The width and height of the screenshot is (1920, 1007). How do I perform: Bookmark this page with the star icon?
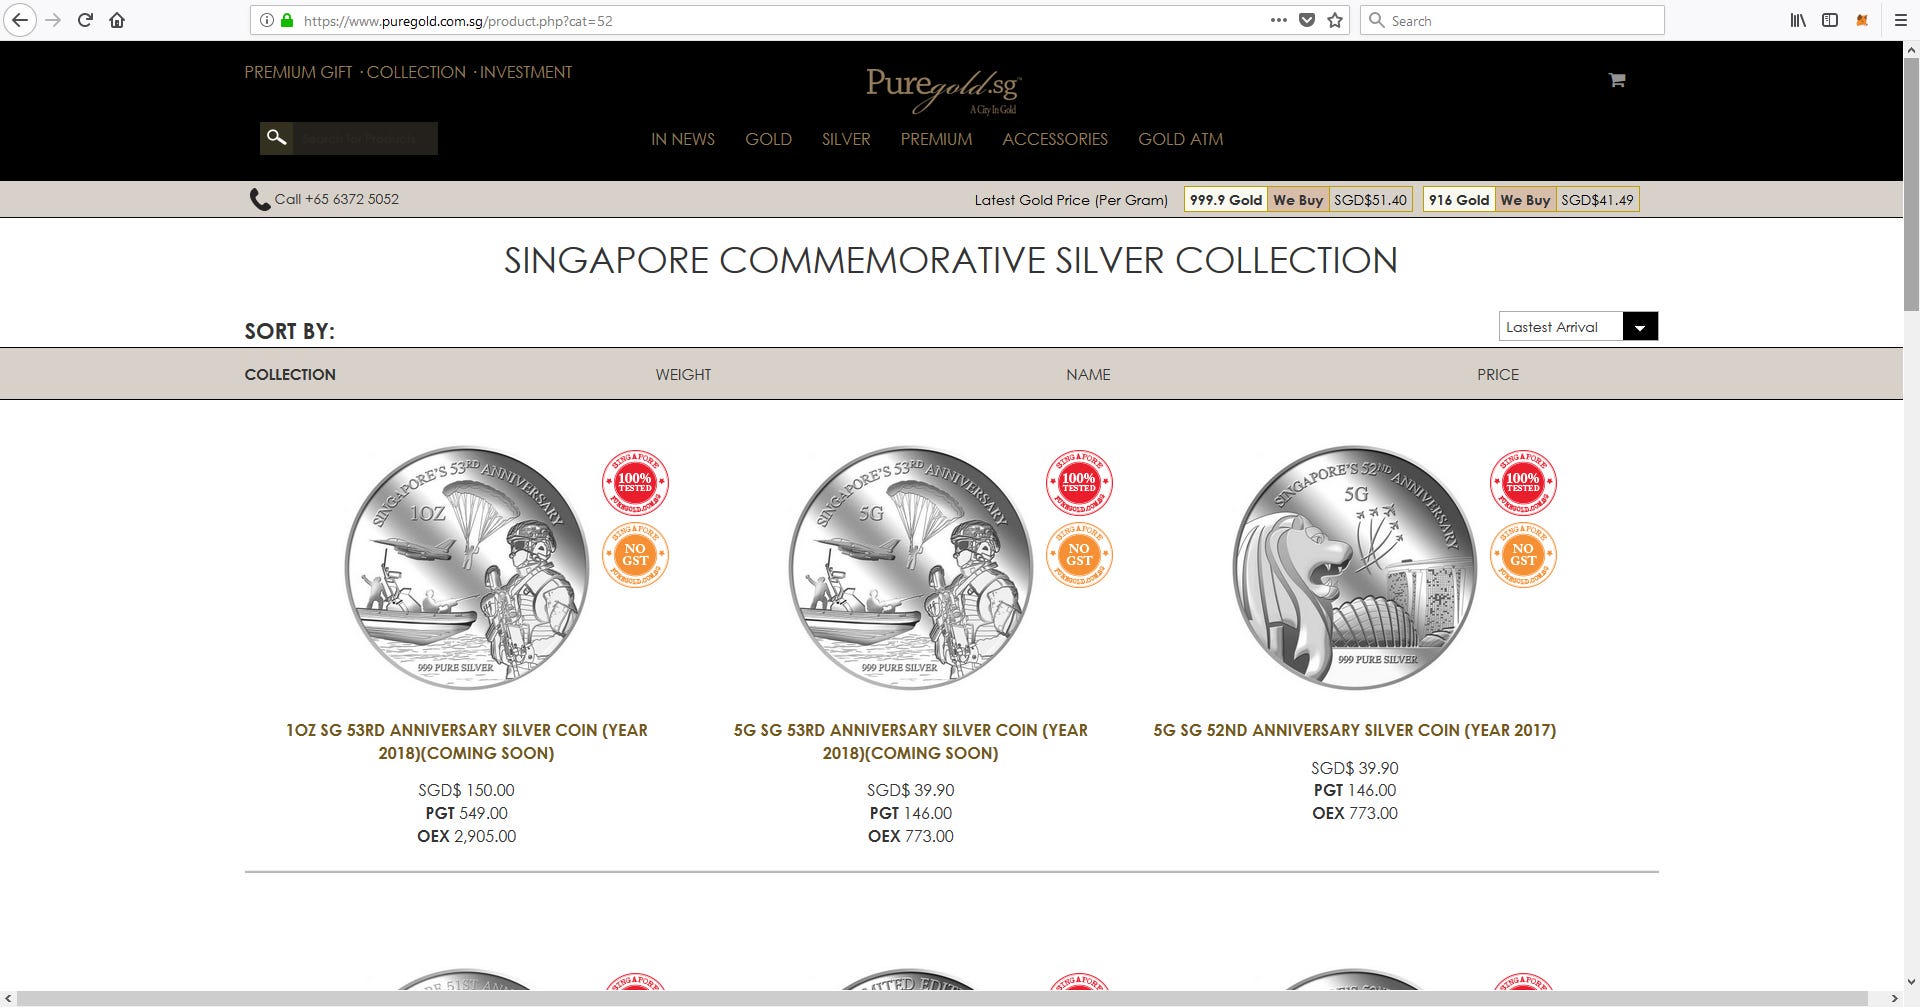coord(1335,20)
